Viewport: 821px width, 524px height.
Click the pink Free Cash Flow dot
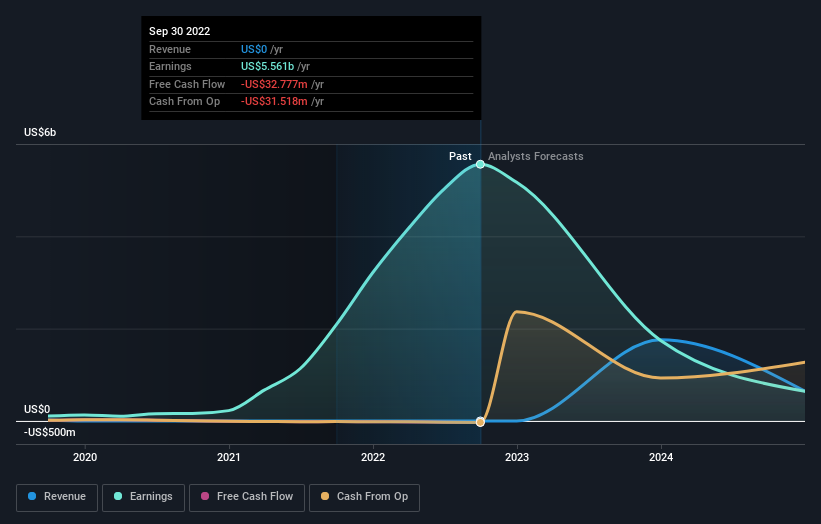click(205, 496)
